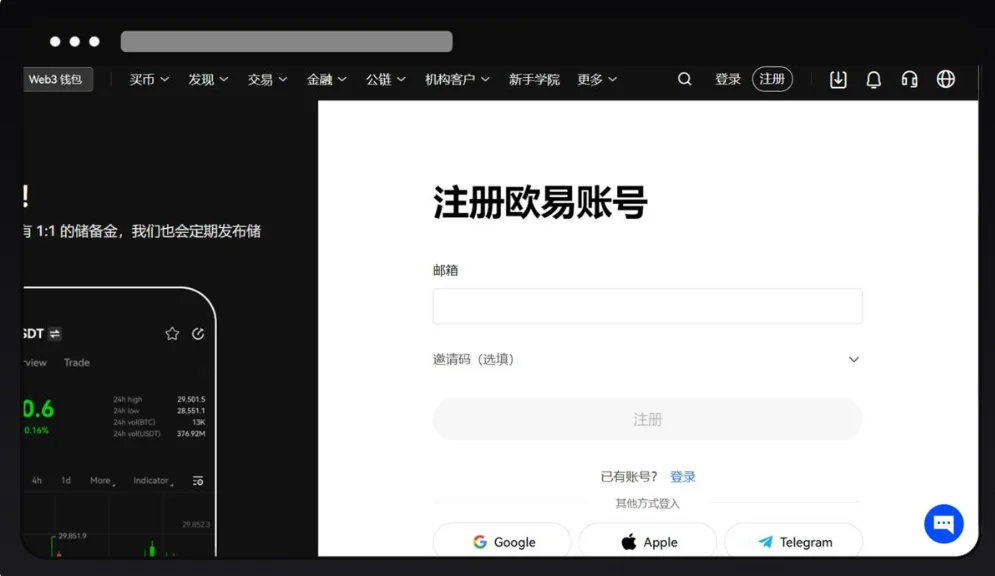The image size is (995, 576).
Task: Select the Trade tab in phone mockup
Action: [x=77, y=362]
